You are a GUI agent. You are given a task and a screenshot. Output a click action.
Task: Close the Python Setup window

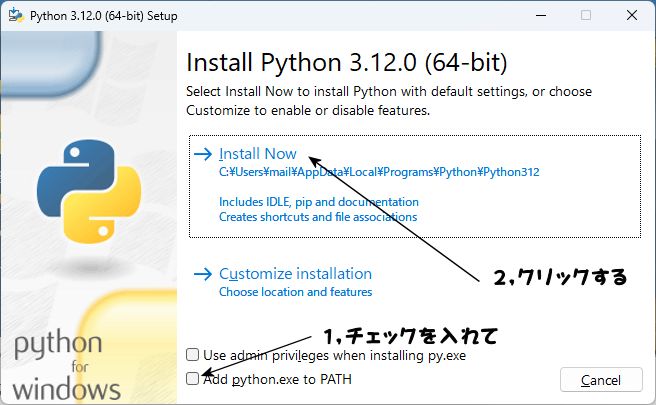[x=632, y=15]
